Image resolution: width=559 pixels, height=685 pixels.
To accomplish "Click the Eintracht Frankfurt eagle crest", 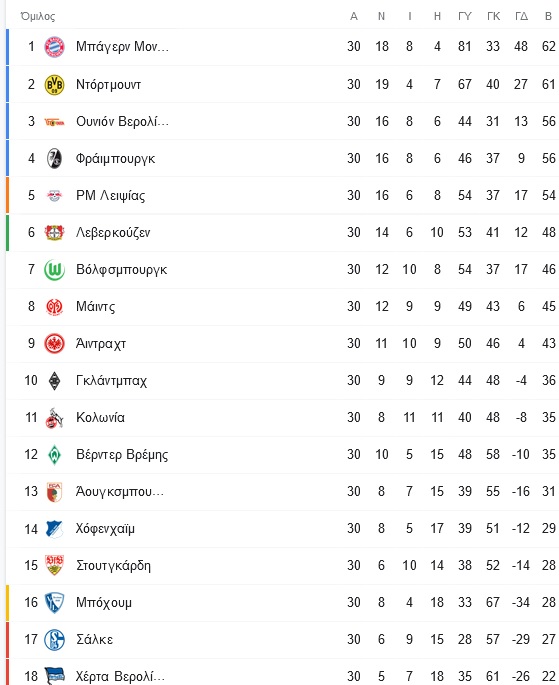I will tap(55, 344).
